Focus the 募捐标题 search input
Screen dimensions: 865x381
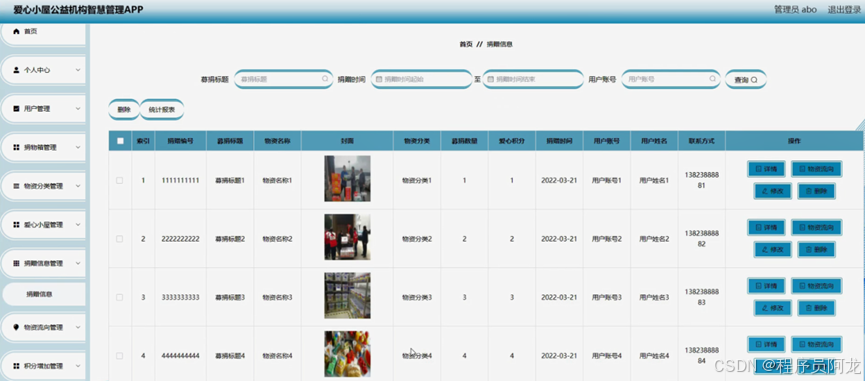click(x=284, y=79)
